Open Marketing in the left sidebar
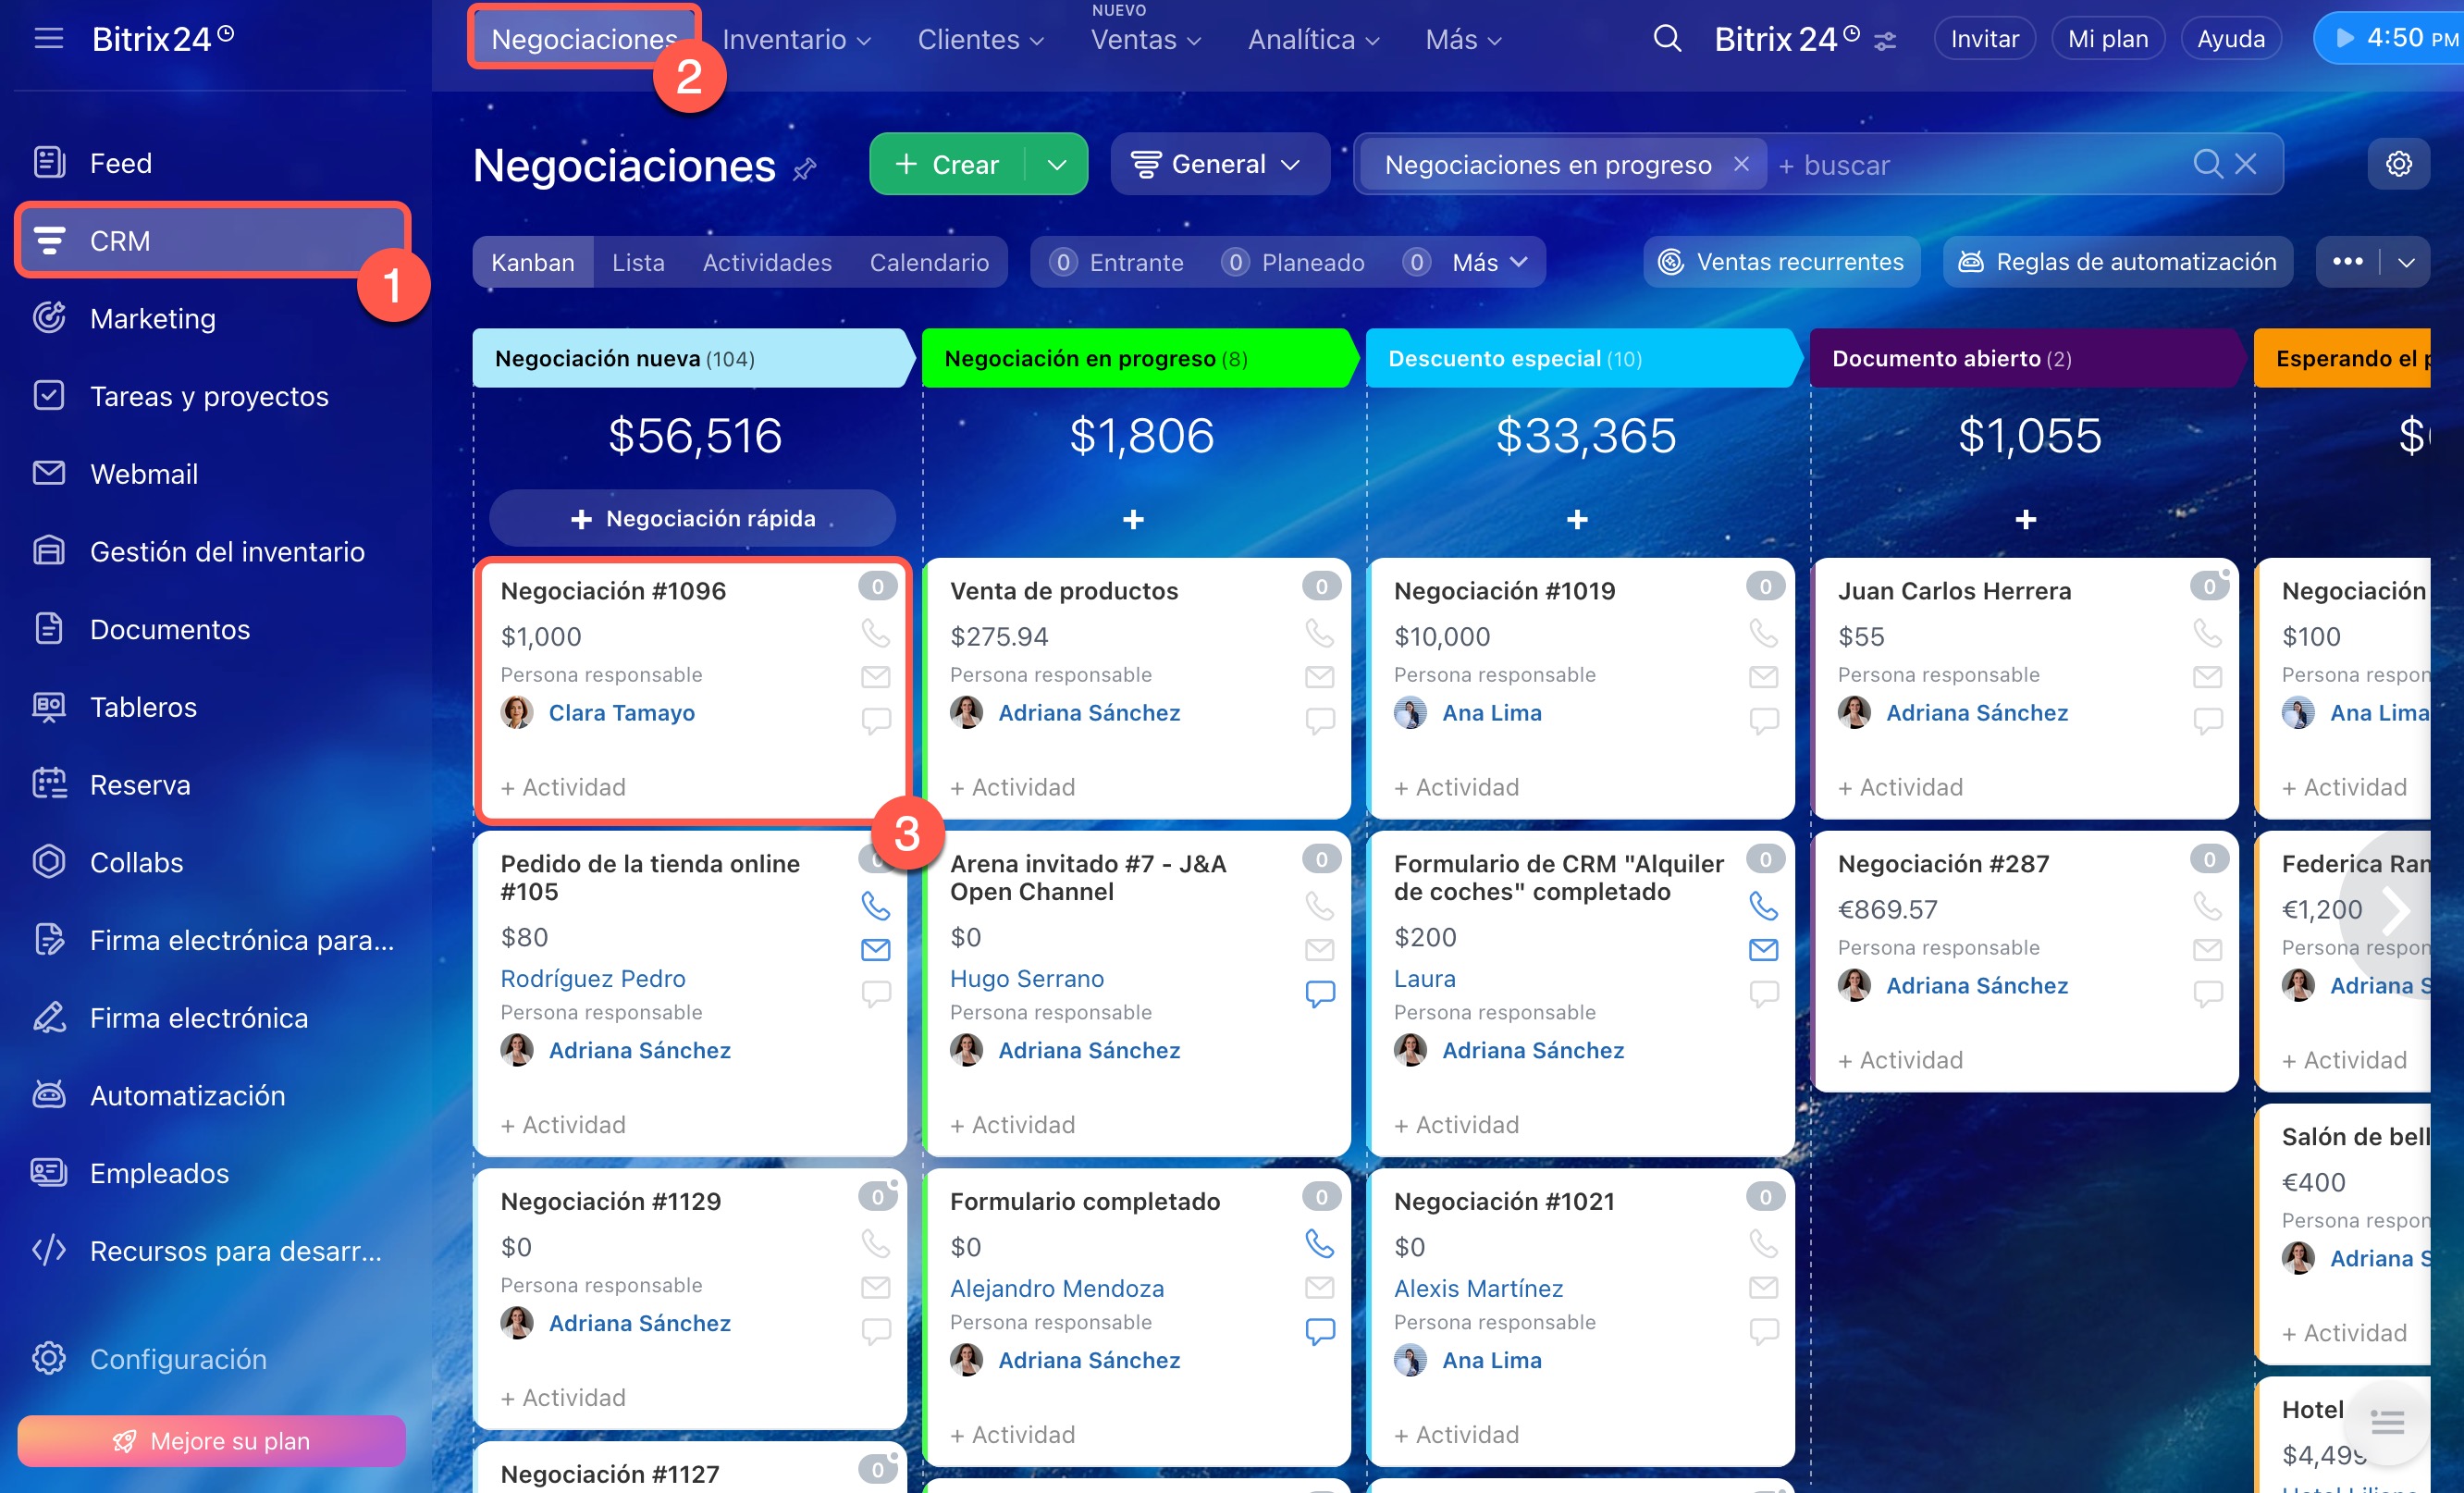The height and width of the screenshot is (1493, 2464). click(152, 318)
